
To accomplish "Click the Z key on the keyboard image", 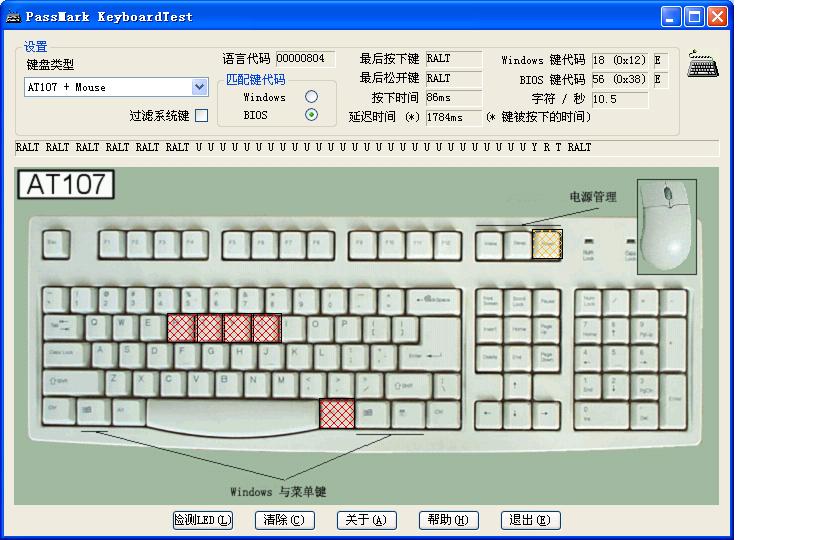I will point(118,383).
